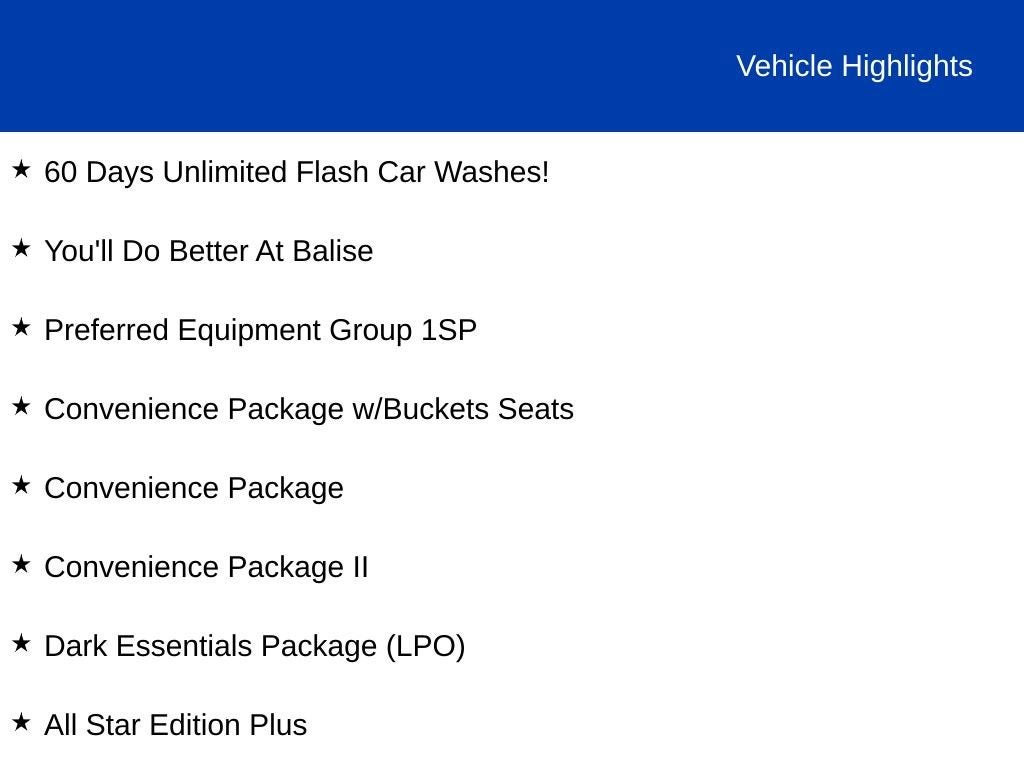Click the 1SP code in the equipment group line

pyautogui.click(x=449, y=330)
